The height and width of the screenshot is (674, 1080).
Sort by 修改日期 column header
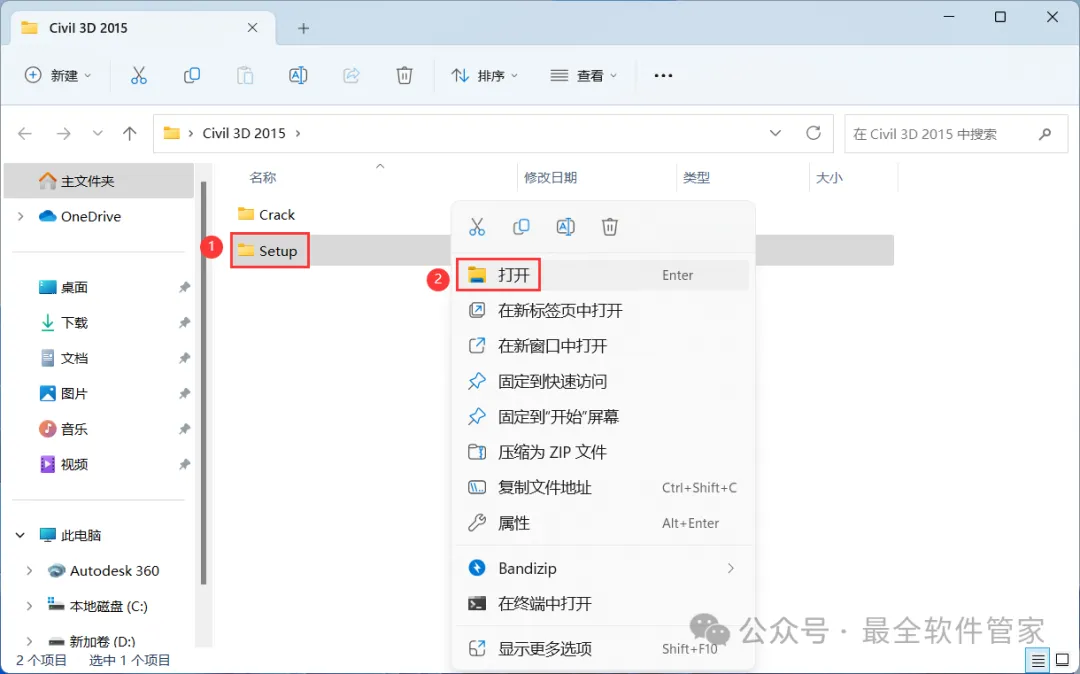(550, 178)
